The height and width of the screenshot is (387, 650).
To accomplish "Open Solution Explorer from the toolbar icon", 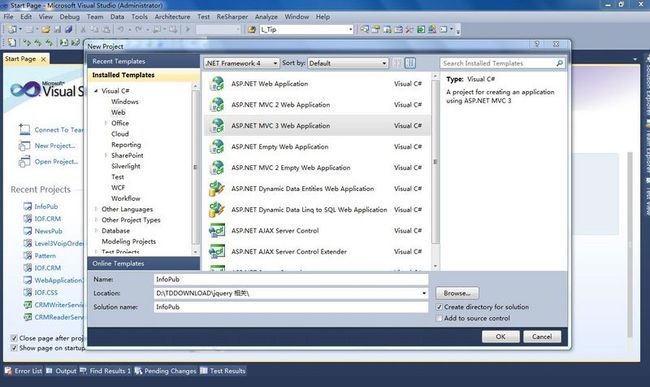I will click(x=364, y=29).
